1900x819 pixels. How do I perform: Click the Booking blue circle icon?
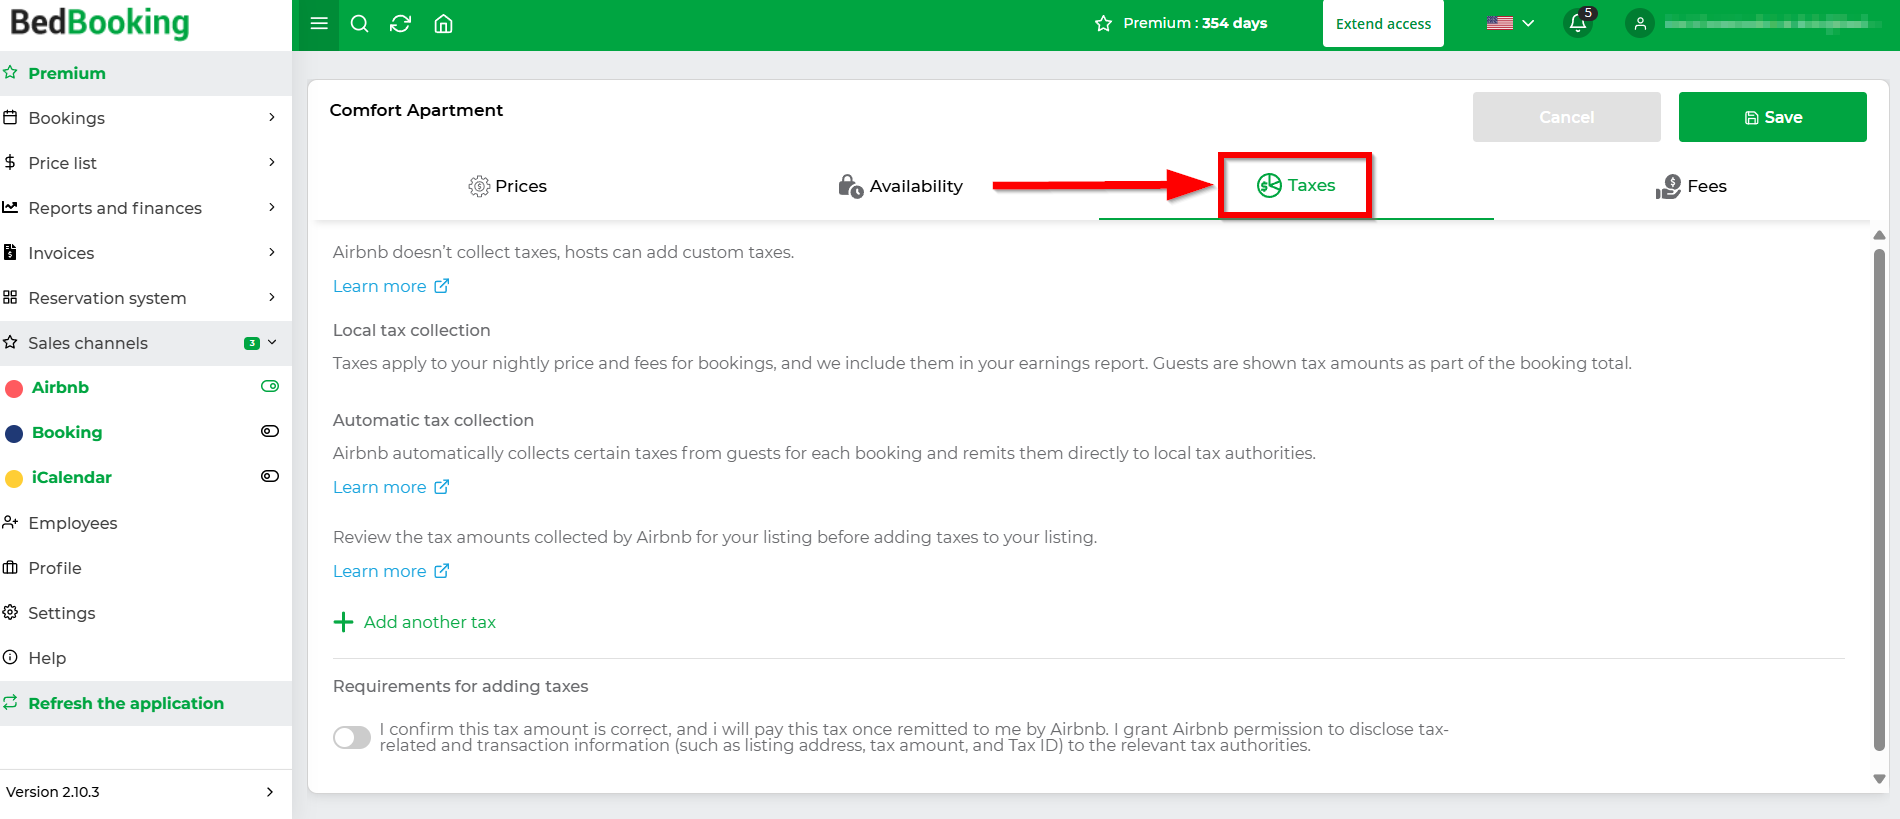pyautogui.click(x=14, y=433)
